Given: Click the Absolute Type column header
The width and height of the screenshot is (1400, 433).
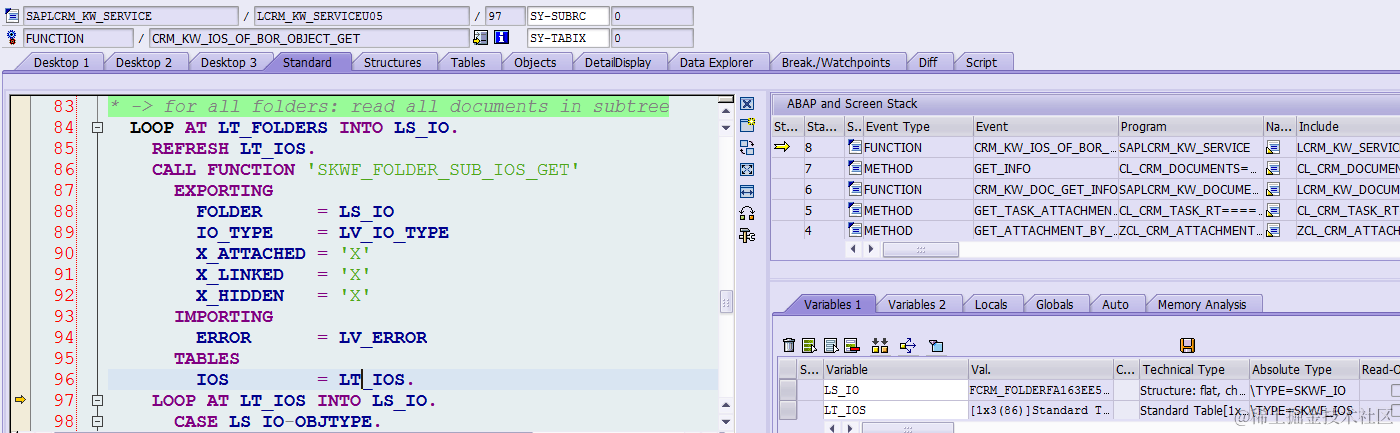Looking at the screenshot, I should click(x=1304, y=369).
